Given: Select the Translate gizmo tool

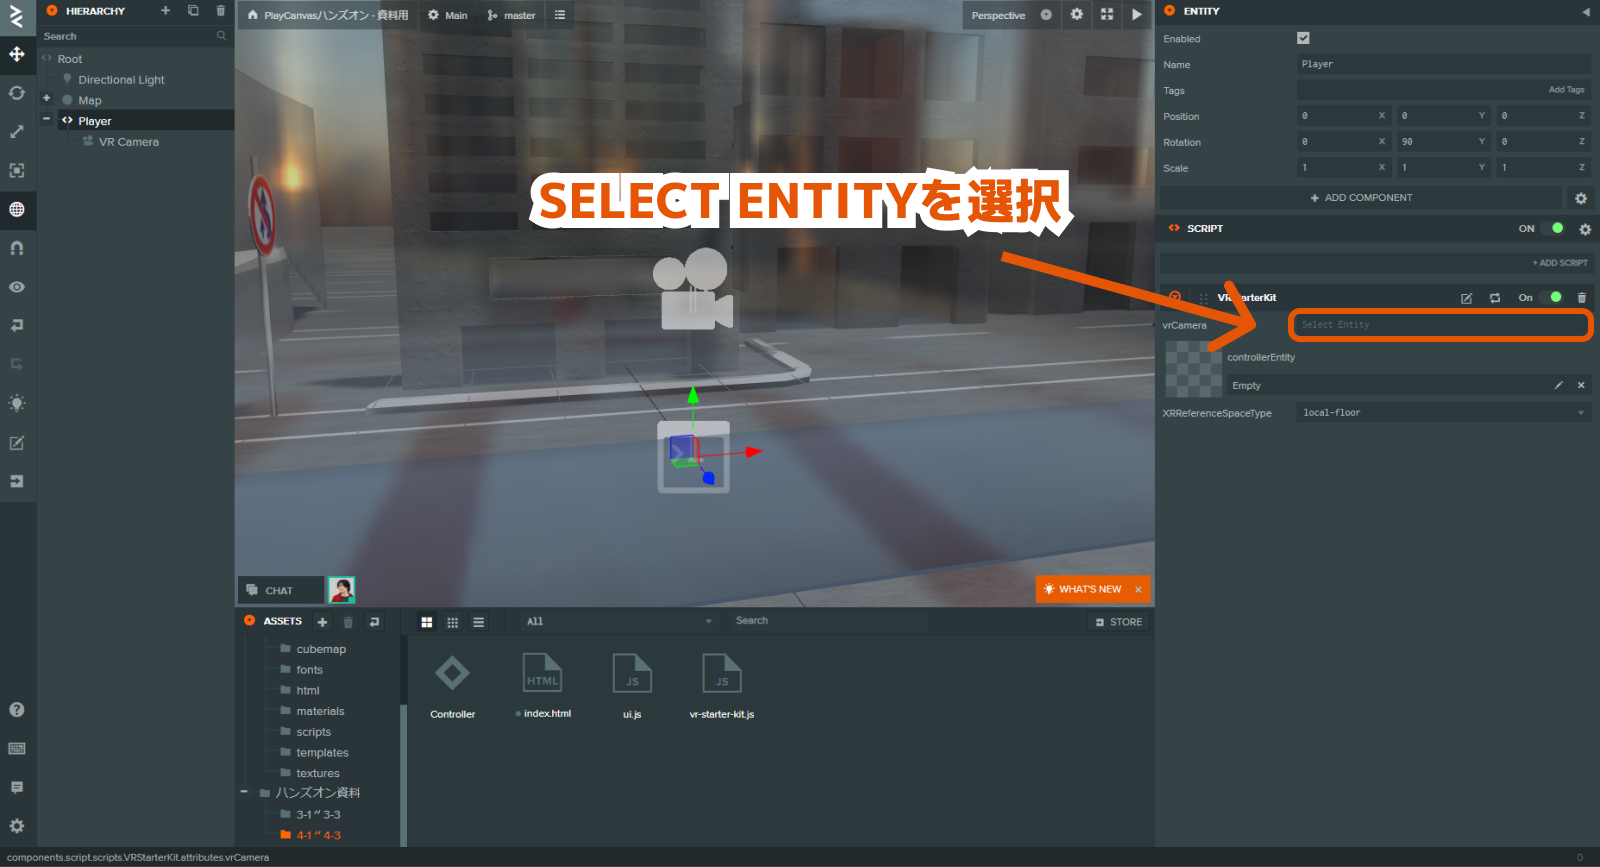Looking at the screenshot, I should [17, 54].
